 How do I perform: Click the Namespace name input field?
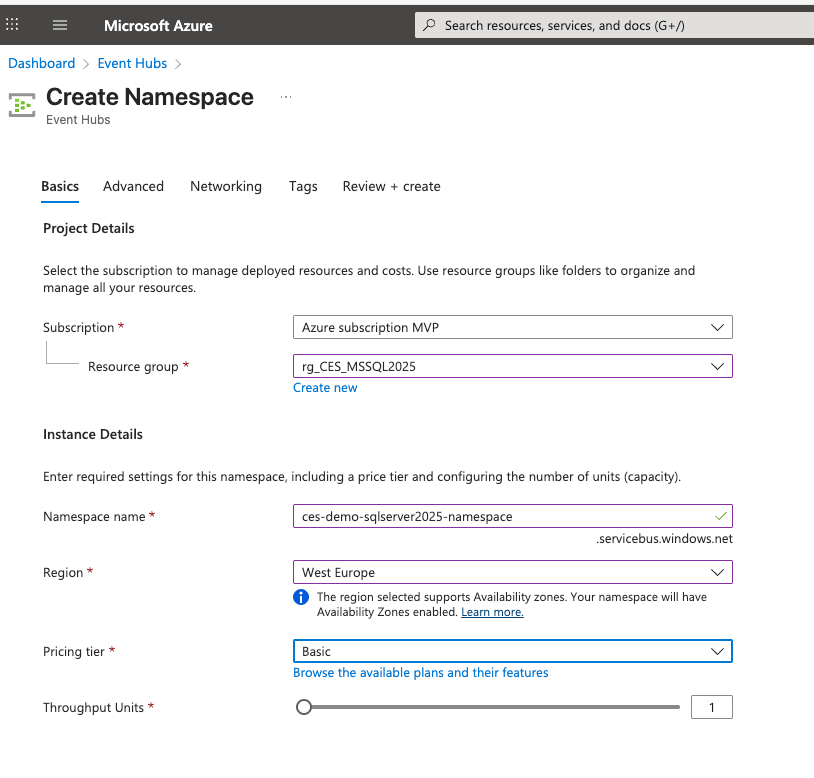pos(500,516)
